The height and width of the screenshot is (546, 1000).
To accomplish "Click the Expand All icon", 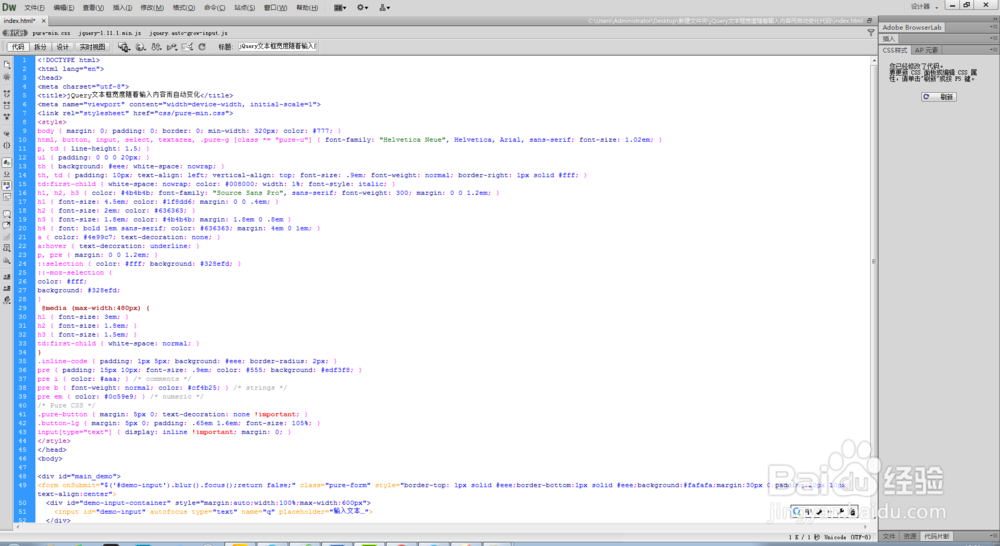I will tap(7, 116).
